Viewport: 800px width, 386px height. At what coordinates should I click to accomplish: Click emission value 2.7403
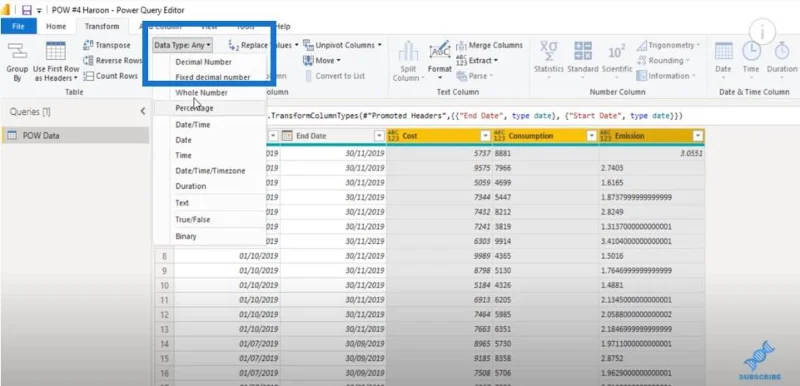[652, 168]
